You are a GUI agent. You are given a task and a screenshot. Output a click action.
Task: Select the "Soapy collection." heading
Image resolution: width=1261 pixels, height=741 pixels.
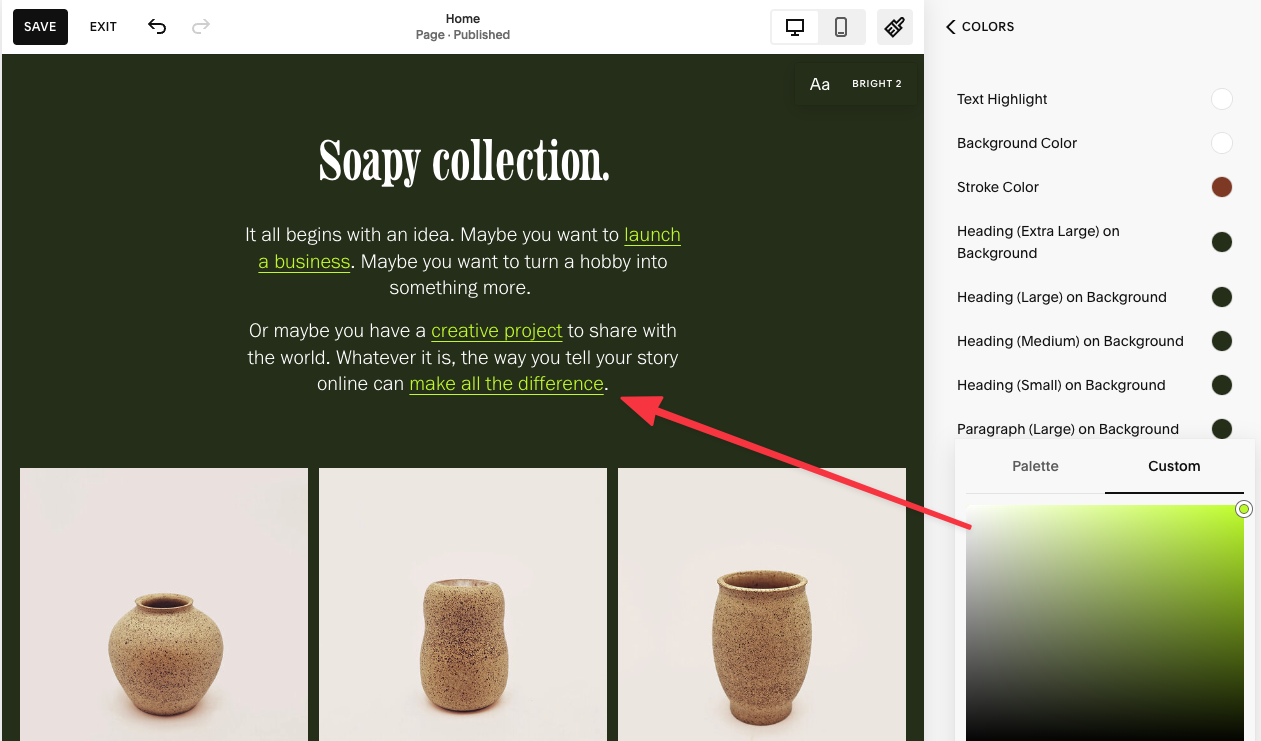coord(464,160)
